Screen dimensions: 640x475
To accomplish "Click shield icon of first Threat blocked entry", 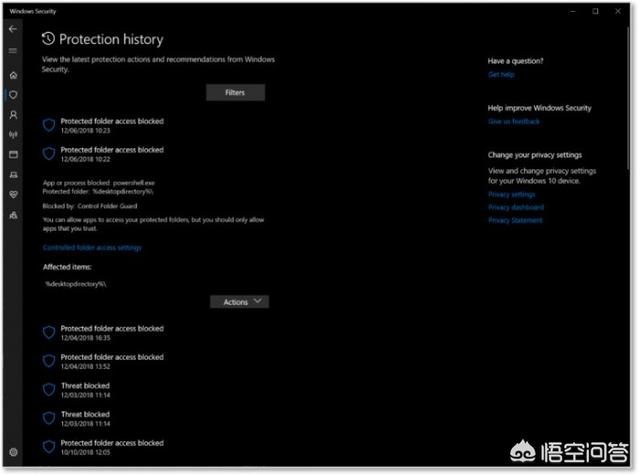I will point(49,389).
